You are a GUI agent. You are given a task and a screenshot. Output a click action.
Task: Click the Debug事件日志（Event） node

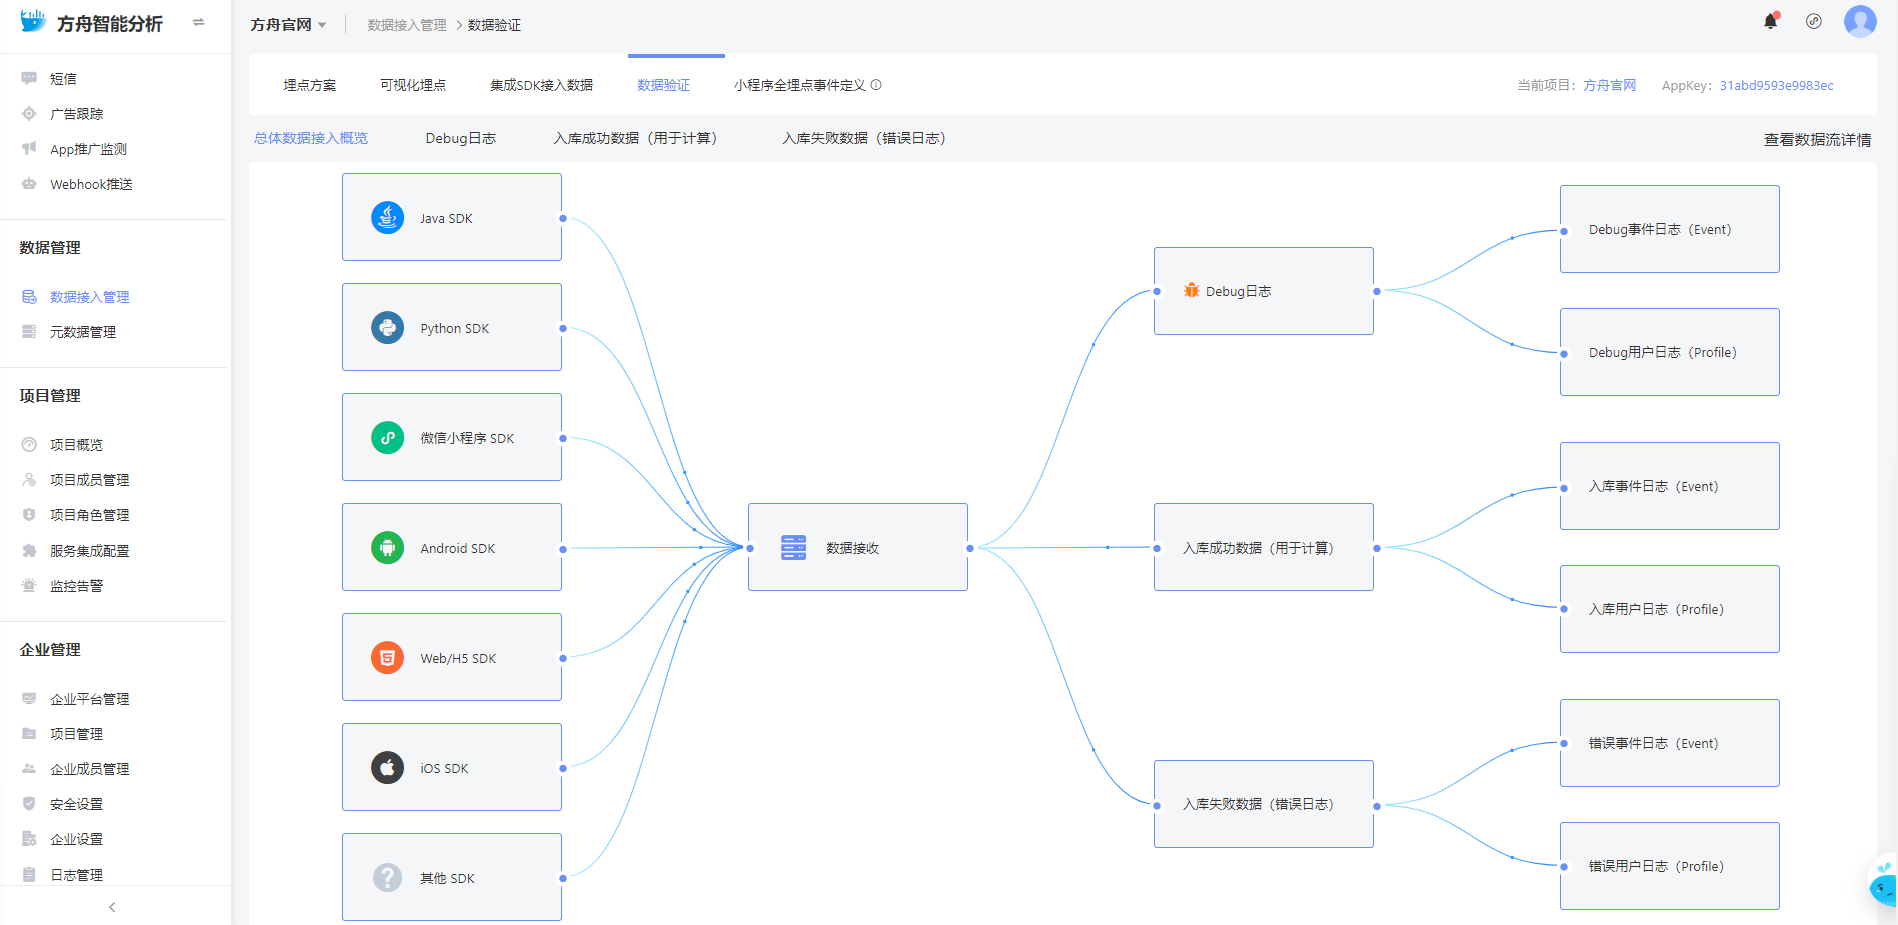1670,229
